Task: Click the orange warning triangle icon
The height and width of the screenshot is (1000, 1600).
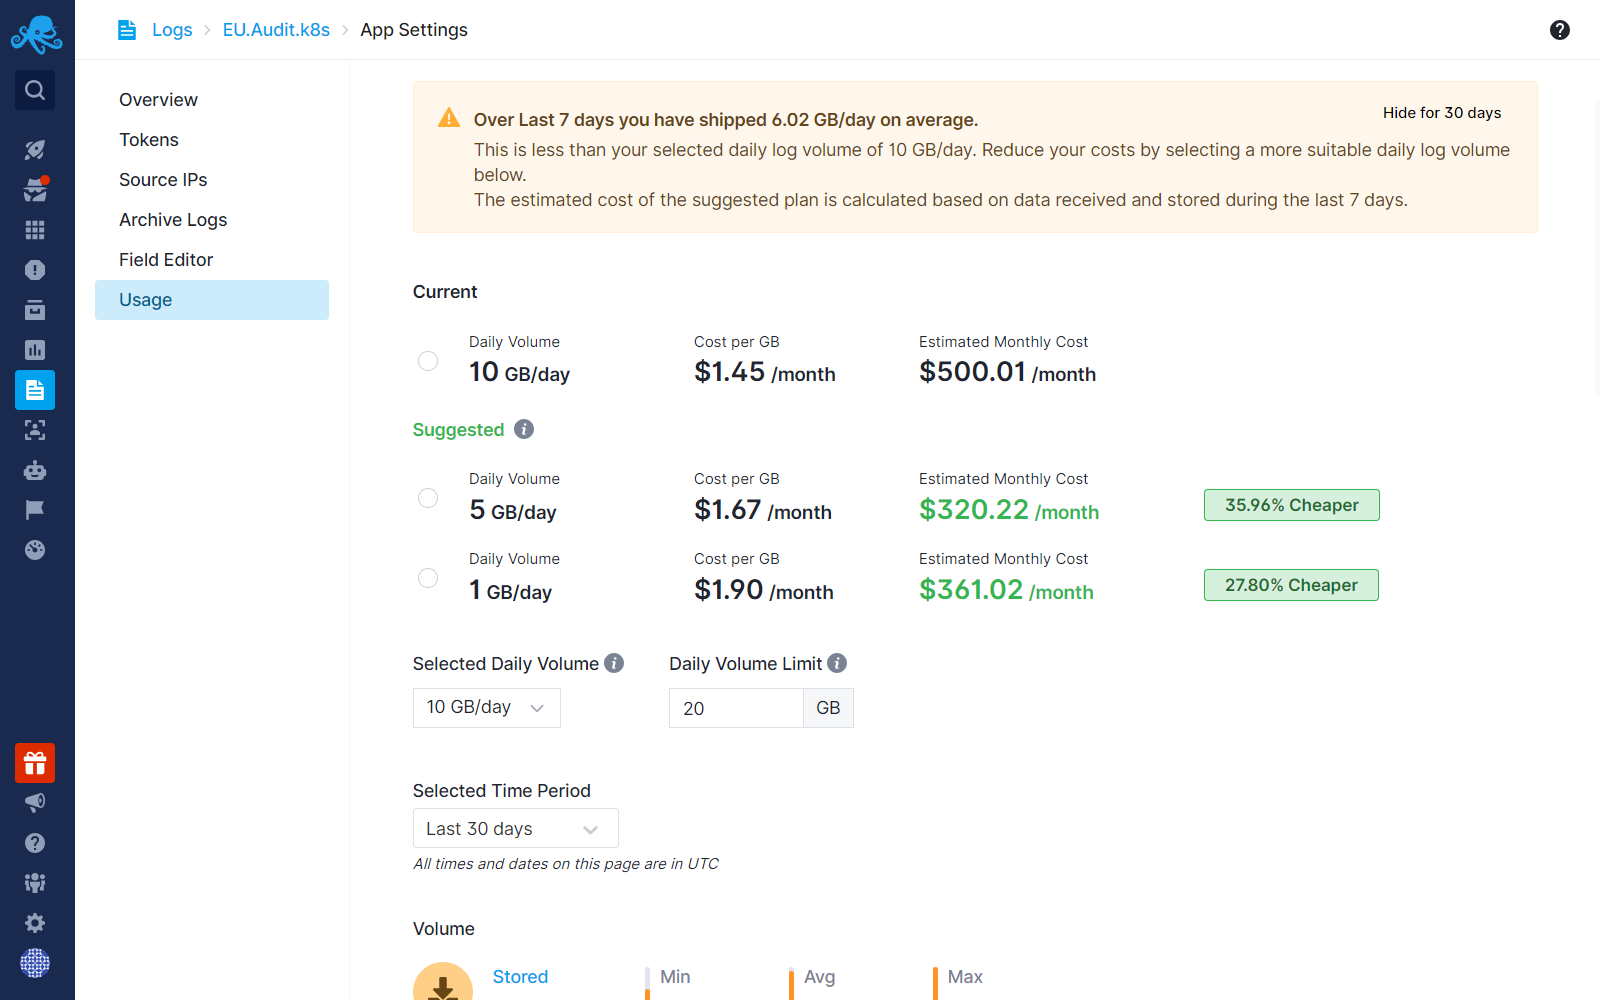Action: coord(449,118)
